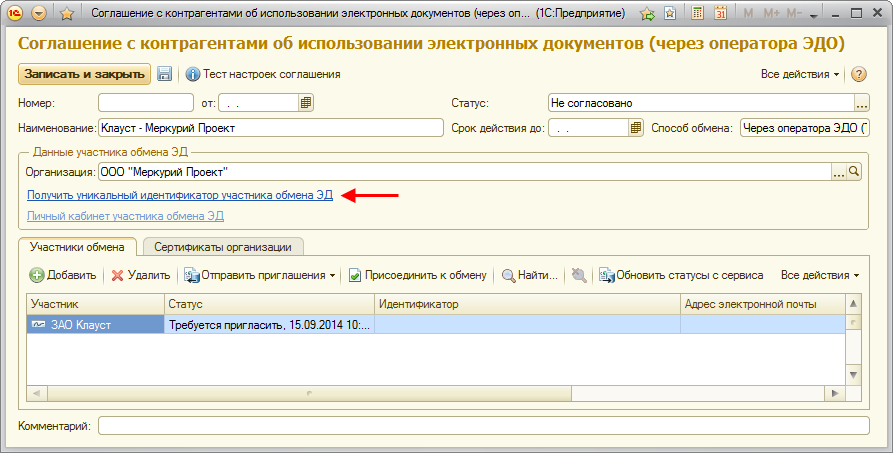
Task: Add to favorites via the document-star icon
Action: [670, 13]
